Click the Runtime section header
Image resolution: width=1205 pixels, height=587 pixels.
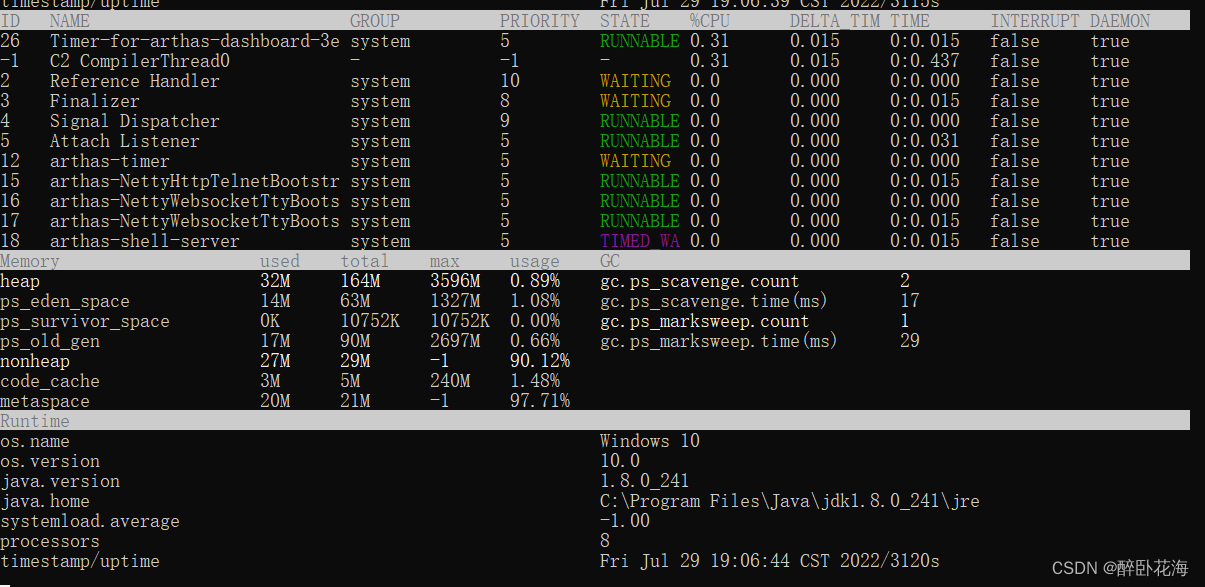pyautogui.click(x=35, y=421)
